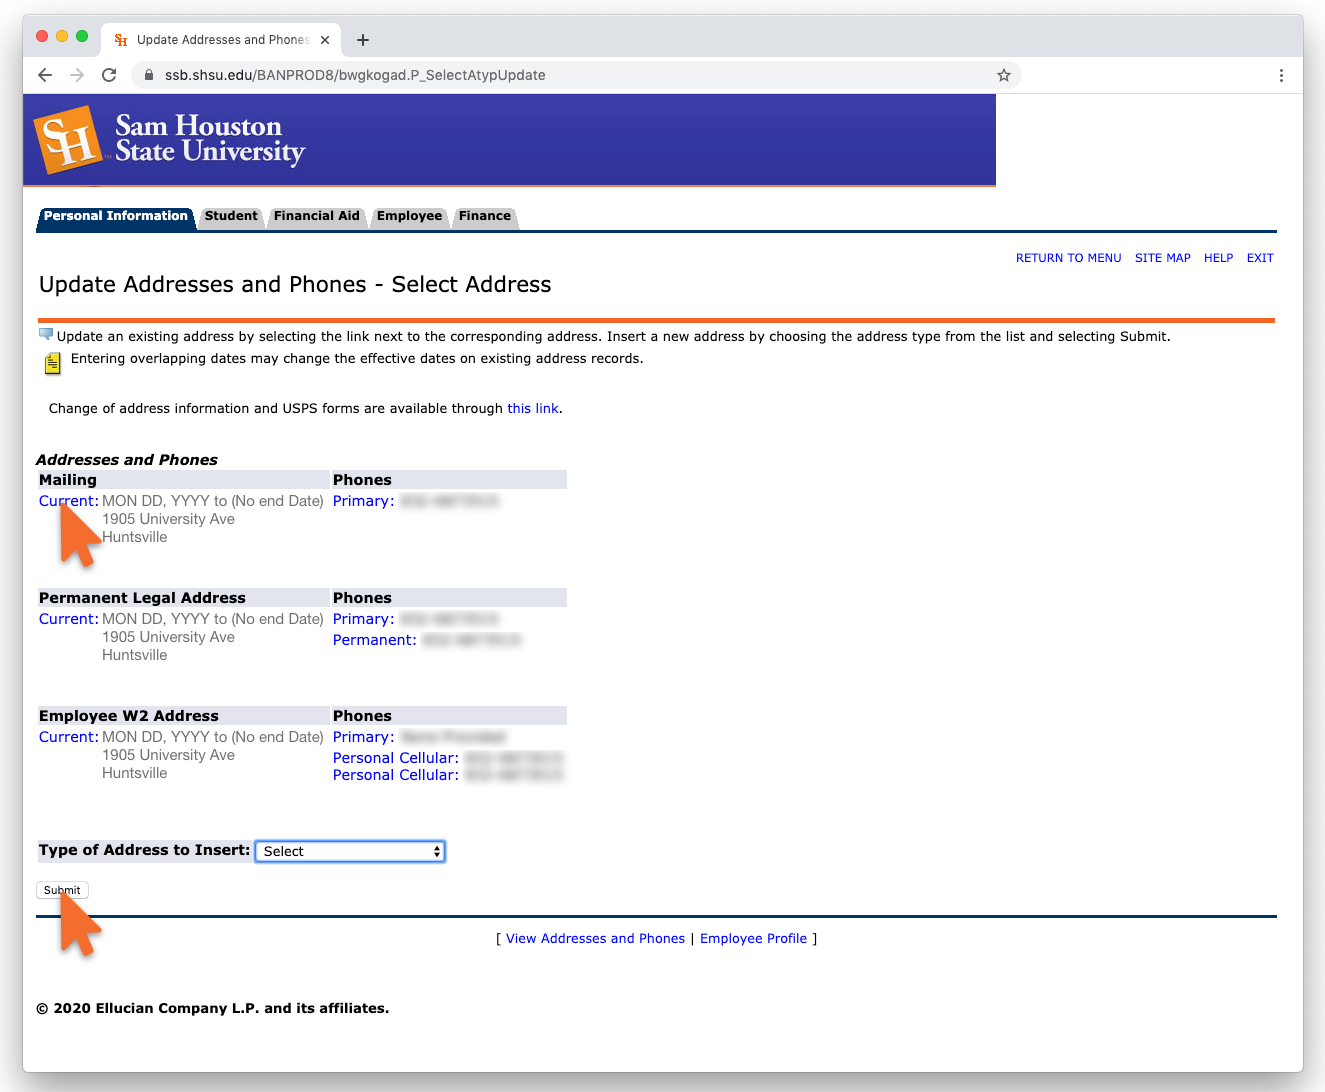Click the Current link under Mailing
This screenshot has width=1325, height=1092.
pyautogui.click(x=68, y=501)
